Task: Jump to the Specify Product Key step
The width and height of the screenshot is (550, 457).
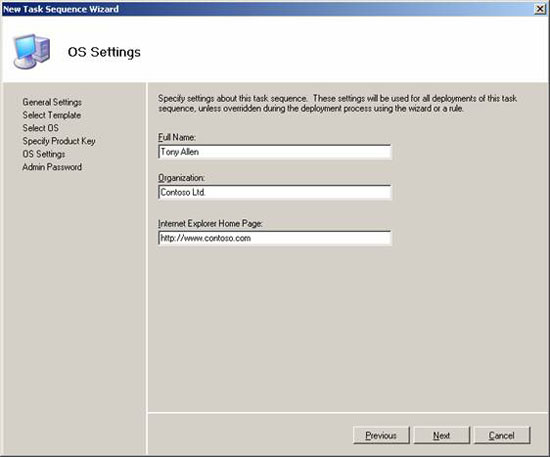Action: click(x=59, y=141)
